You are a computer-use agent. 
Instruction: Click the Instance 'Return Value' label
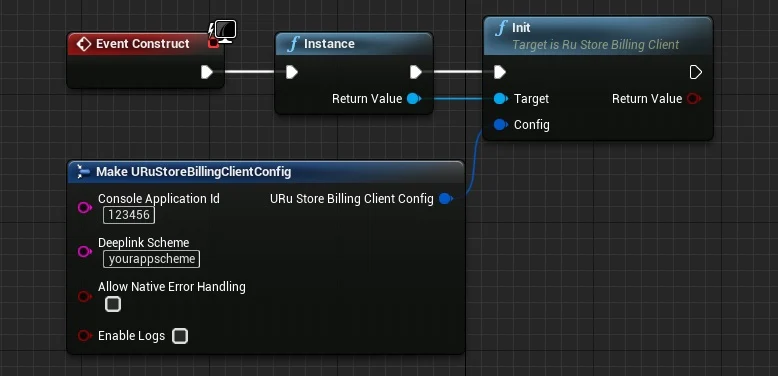(367, 99)
